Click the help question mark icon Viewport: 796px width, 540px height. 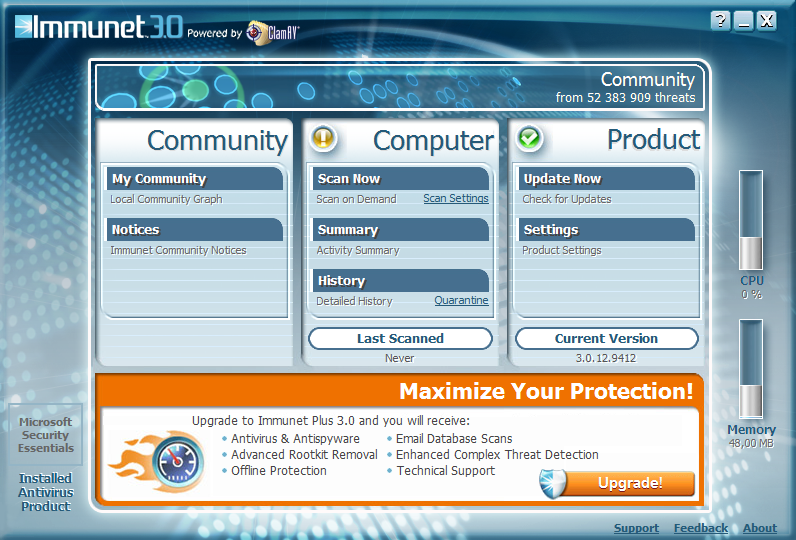720,21
